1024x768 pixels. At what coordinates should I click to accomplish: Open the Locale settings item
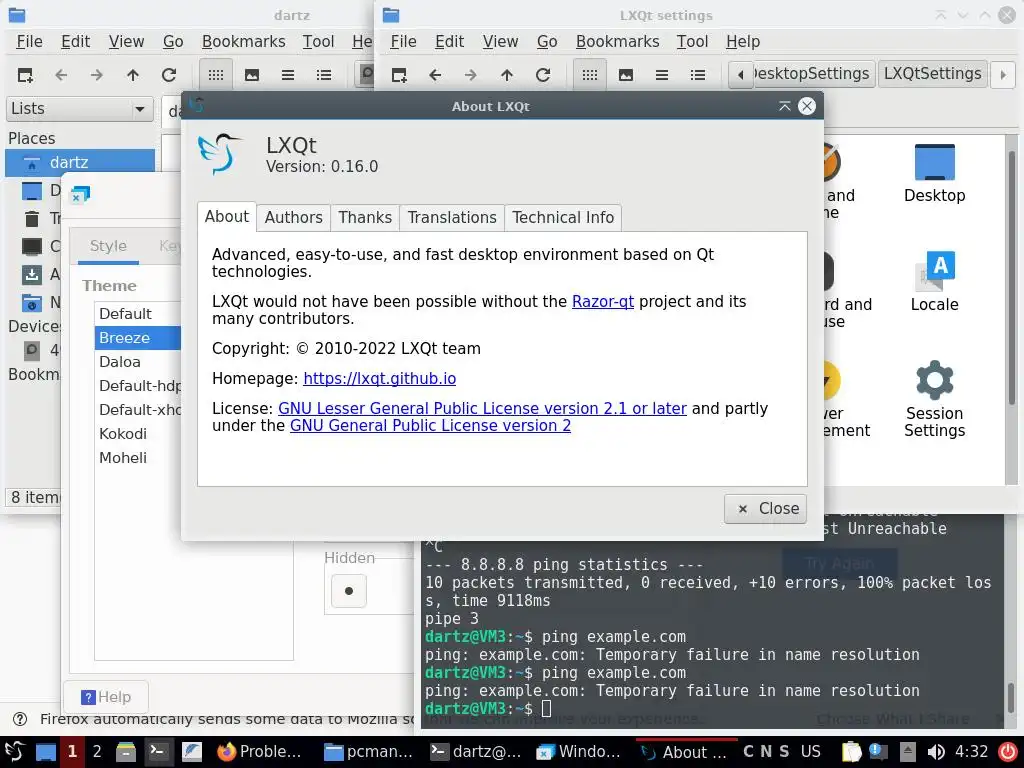pos(935,281)
